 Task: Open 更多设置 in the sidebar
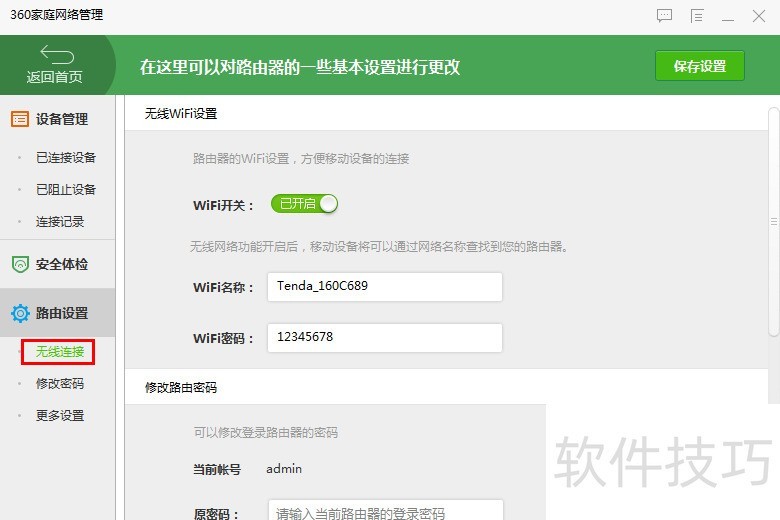[60, 416]
